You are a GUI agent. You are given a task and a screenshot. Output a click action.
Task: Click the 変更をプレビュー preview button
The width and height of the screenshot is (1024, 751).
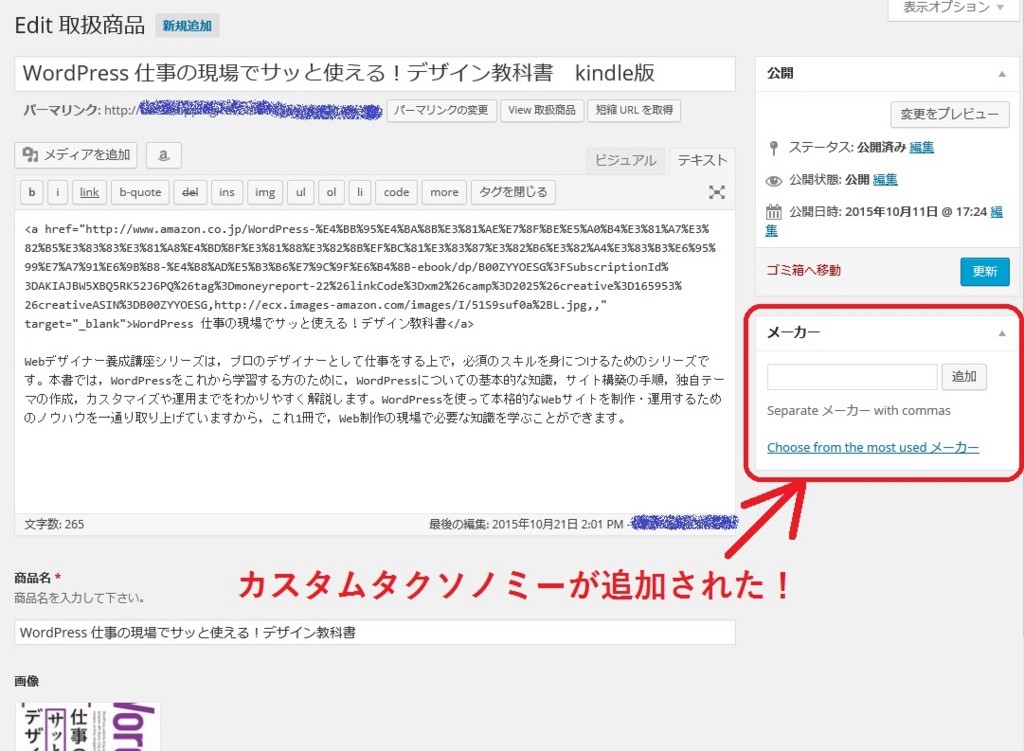[950, 114]
